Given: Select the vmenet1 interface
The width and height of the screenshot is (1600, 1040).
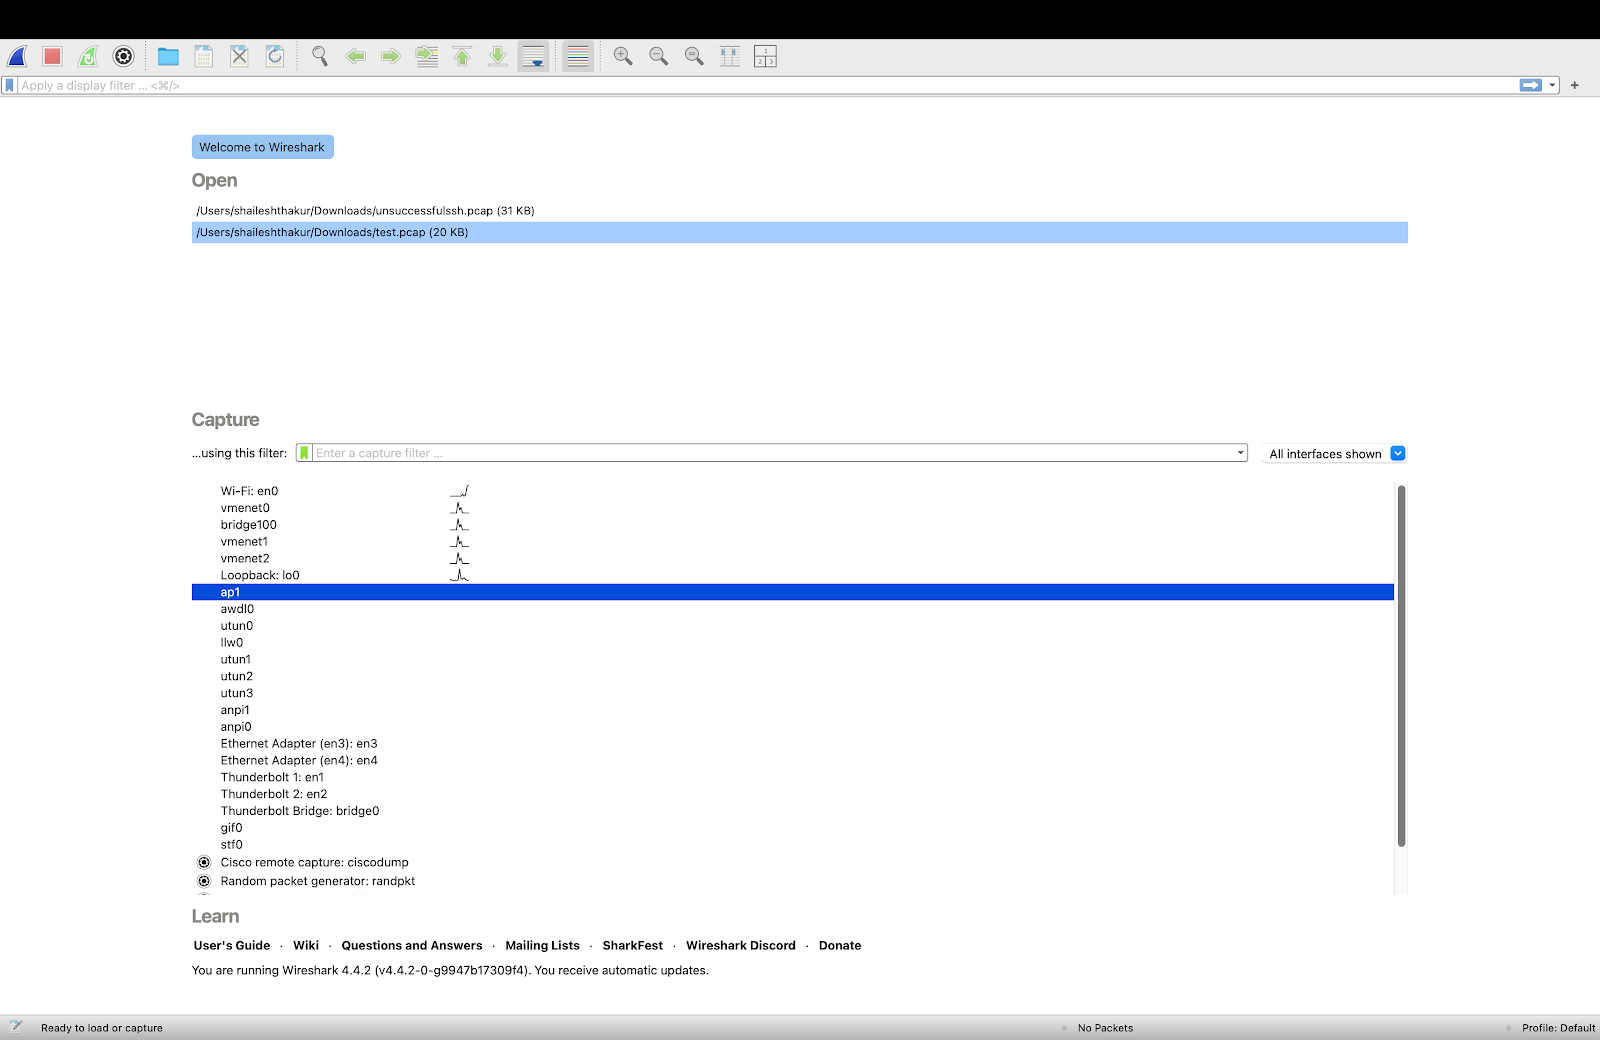Looking at the screenshot, I should (793, 542).
